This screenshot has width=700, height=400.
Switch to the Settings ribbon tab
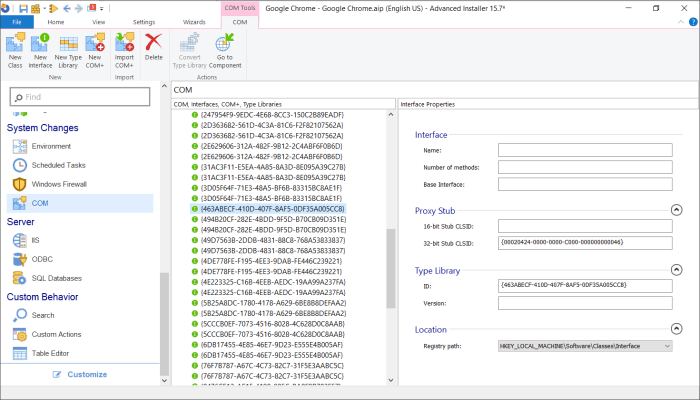(x=144, y=22)
